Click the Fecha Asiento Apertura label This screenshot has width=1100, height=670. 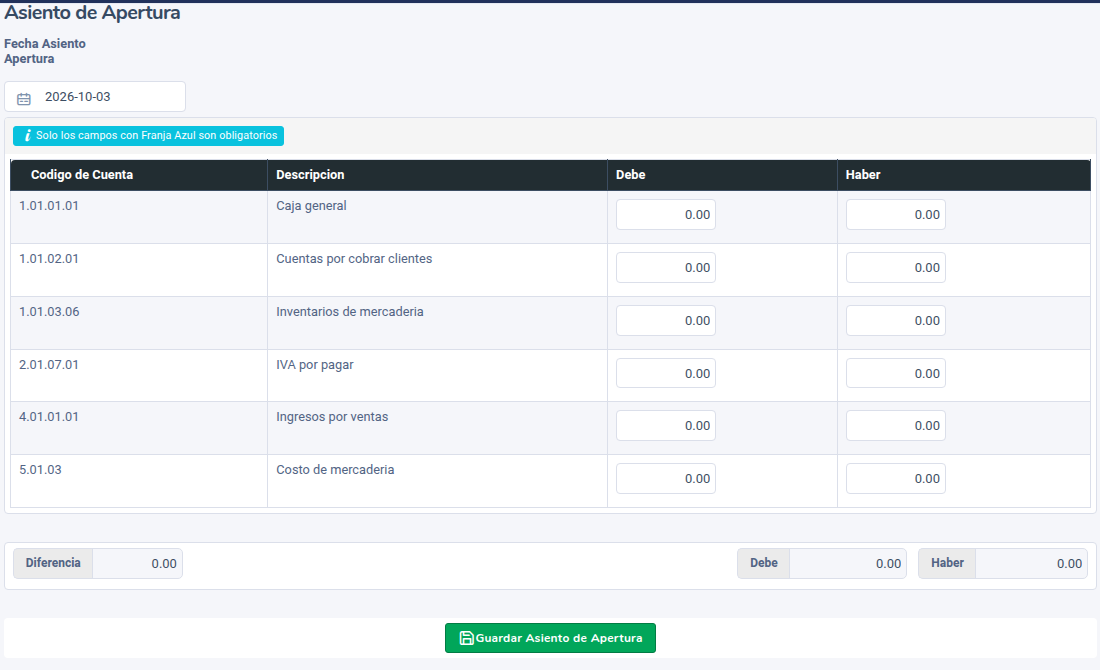(45, 51)
